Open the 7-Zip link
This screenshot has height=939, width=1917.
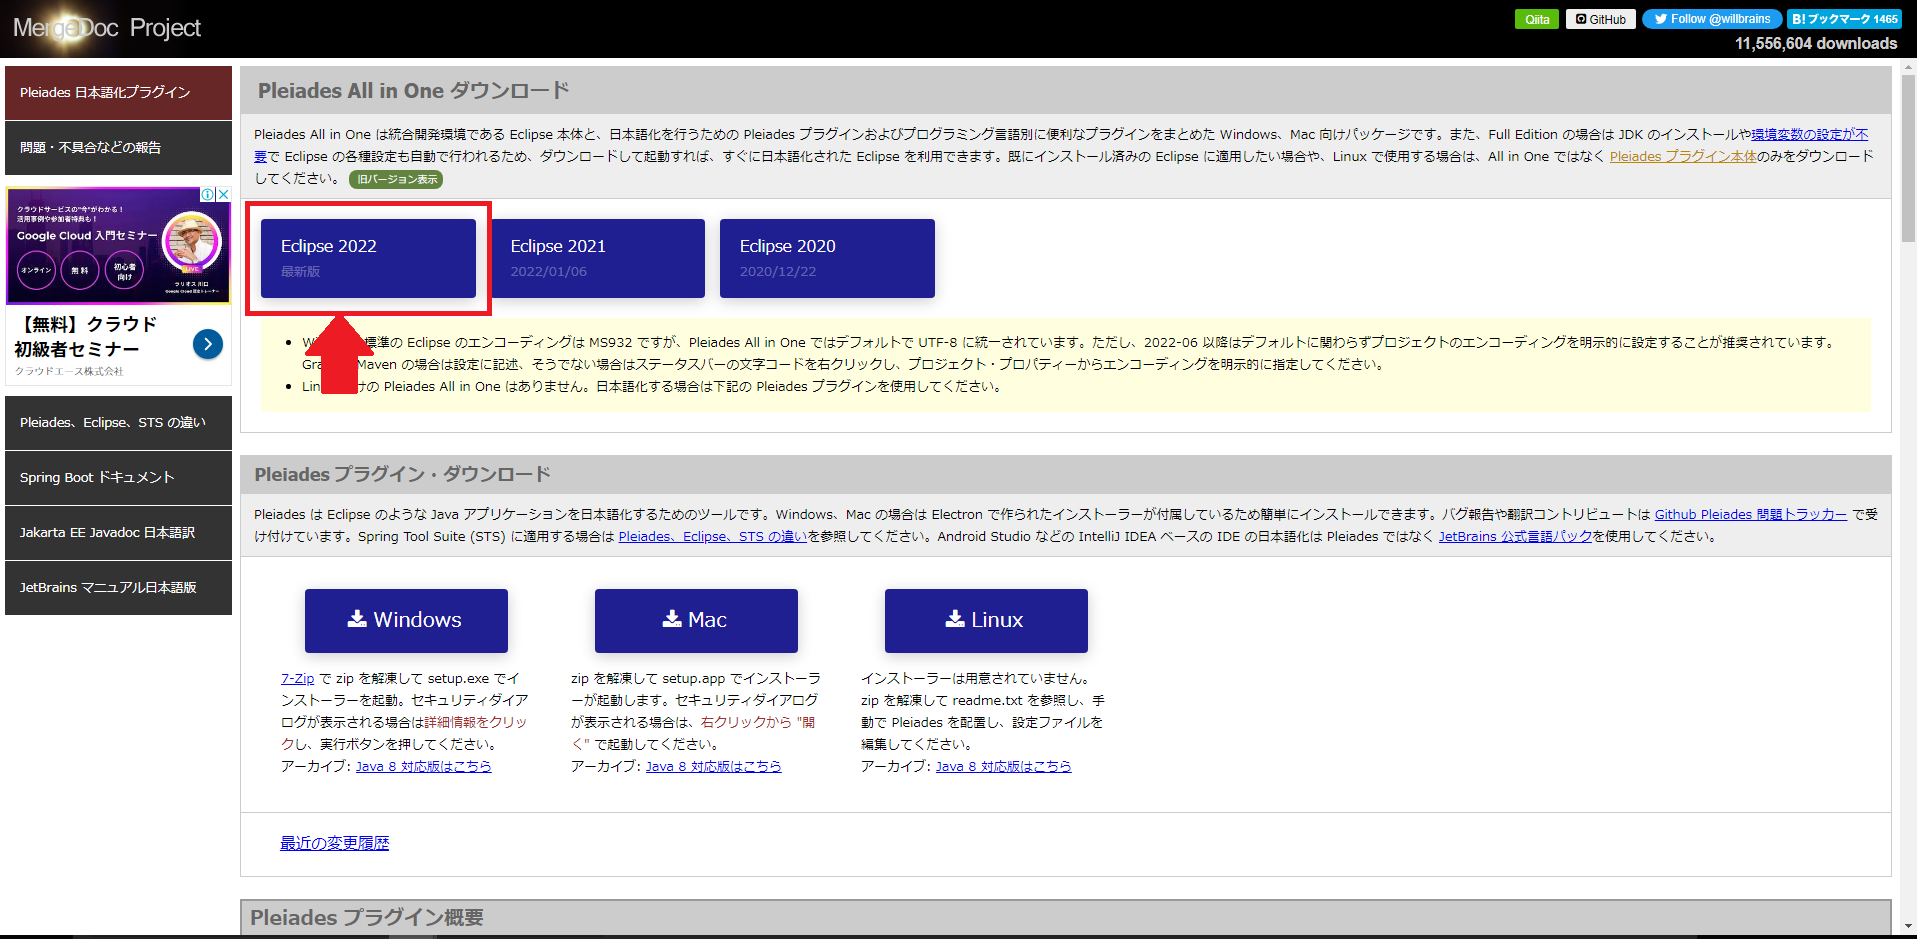pyautogui.click(x=297, y=678)
